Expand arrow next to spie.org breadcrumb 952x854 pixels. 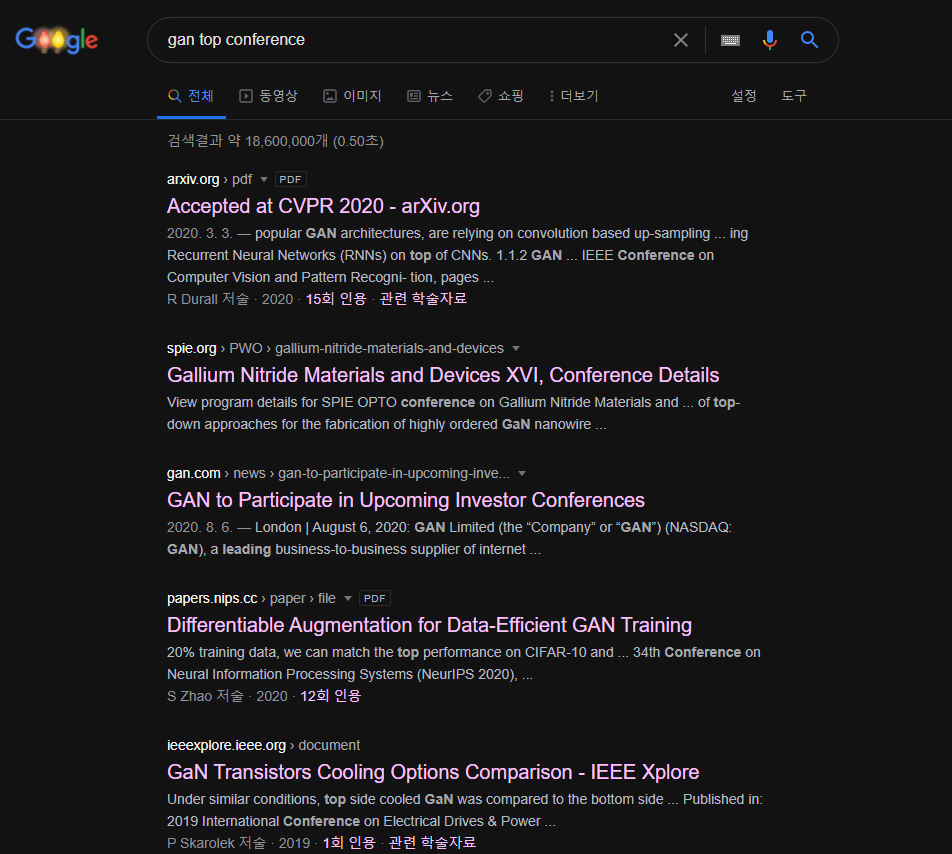516,348
